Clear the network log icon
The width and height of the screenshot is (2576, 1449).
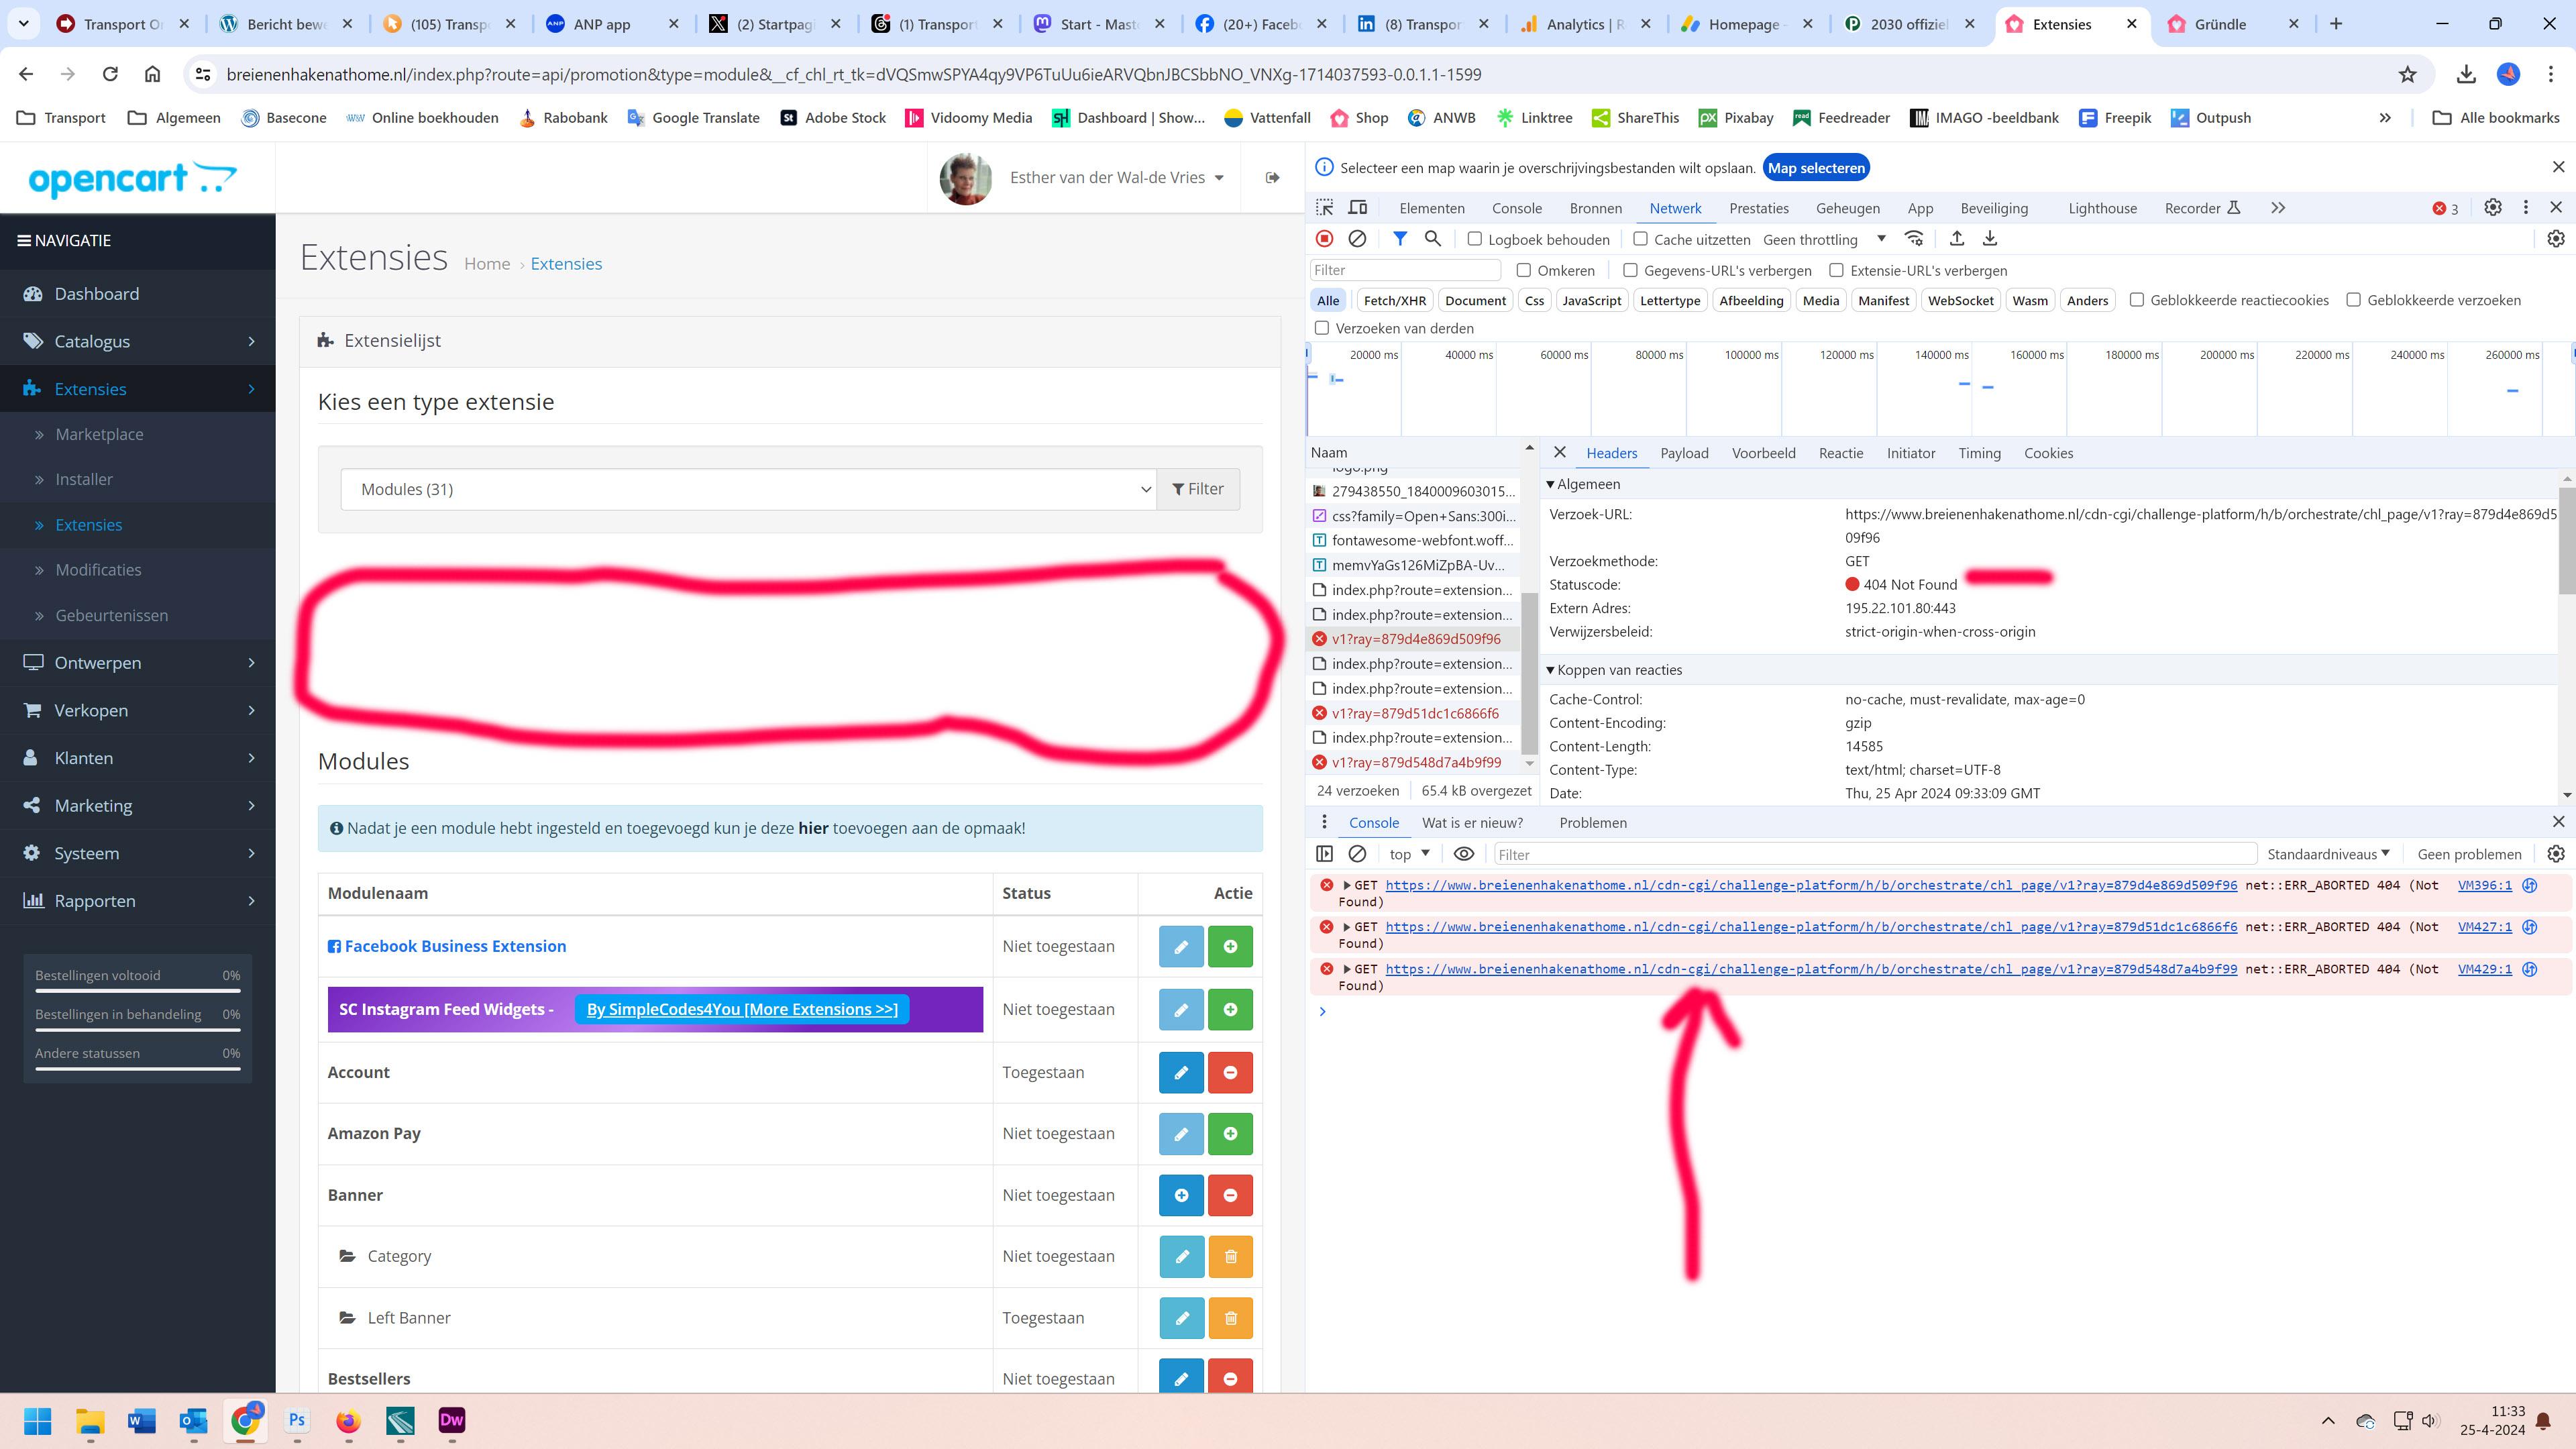(x=1357, y=239)
